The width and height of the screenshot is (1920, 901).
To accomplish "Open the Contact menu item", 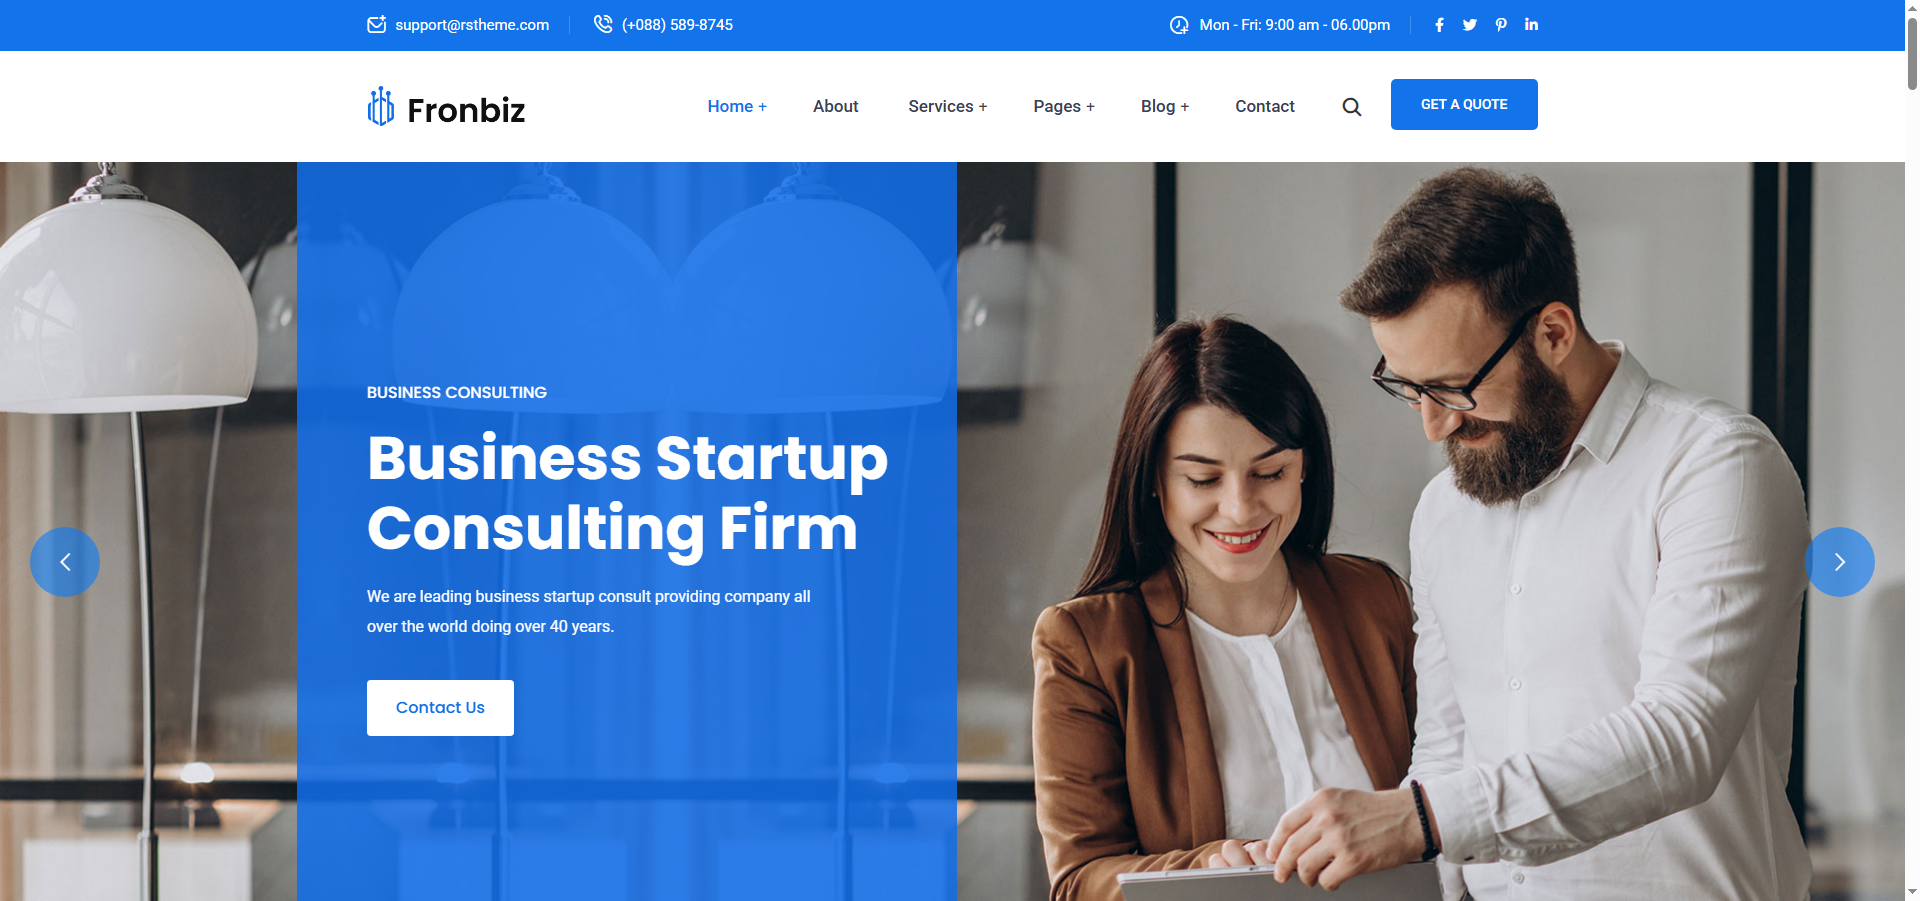I will pos(1264,106).
